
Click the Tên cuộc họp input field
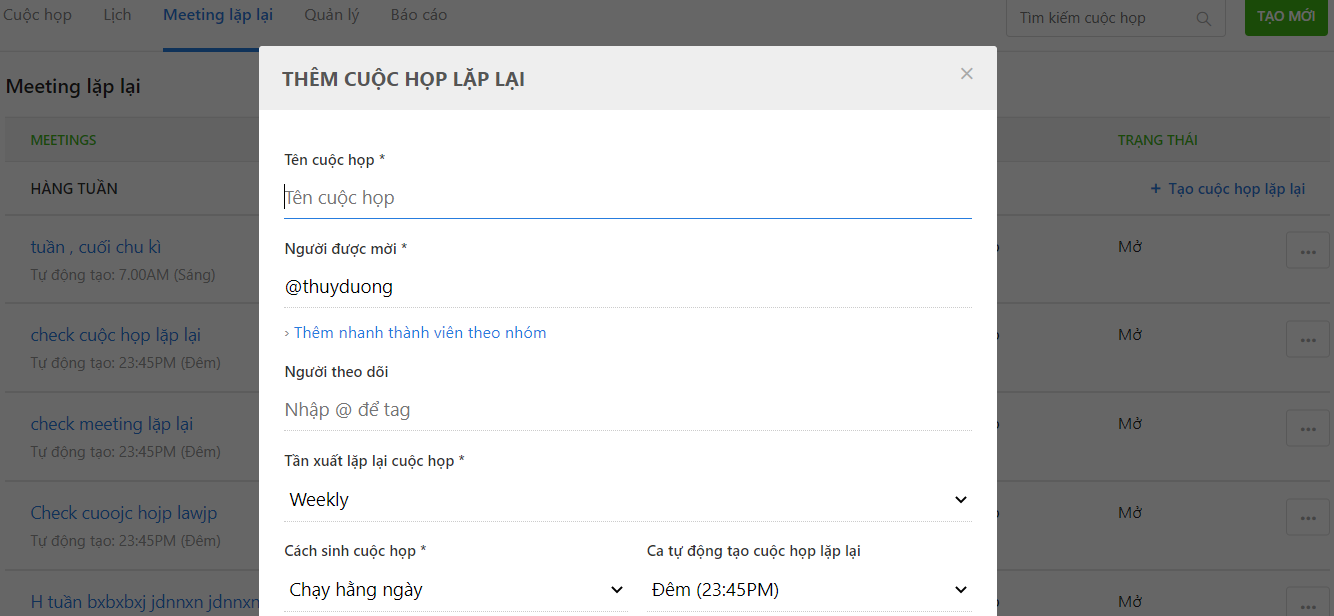(x=628, y=198)
